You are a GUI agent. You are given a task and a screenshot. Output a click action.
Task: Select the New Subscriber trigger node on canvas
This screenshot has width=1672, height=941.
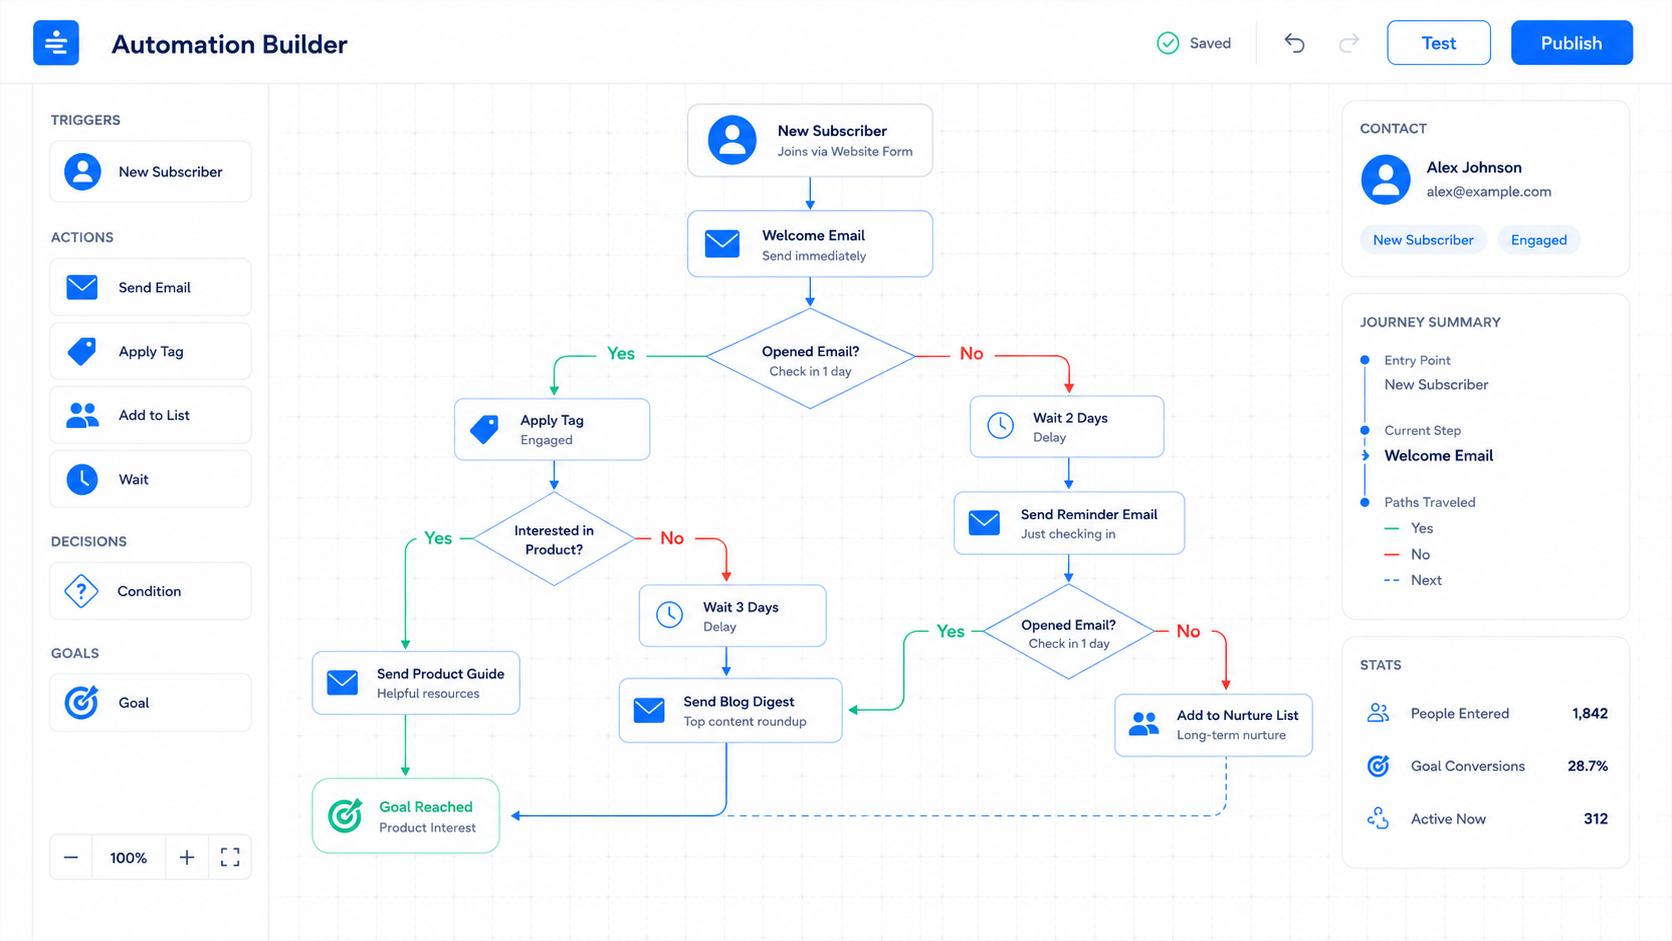pos(810,140)
